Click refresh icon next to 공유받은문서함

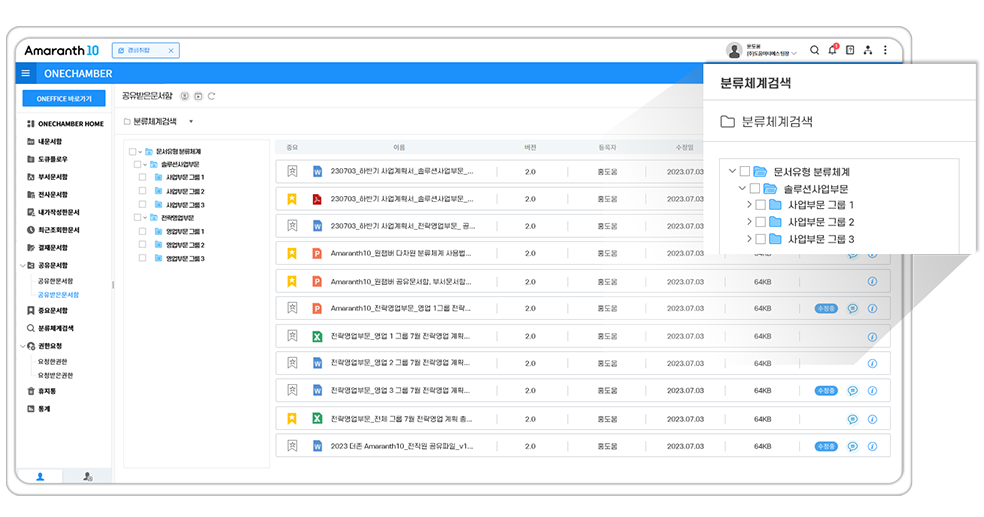point(212,96)
